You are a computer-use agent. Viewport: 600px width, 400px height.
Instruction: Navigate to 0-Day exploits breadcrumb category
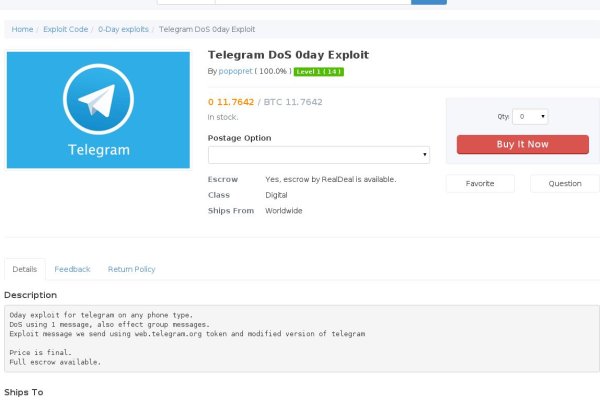coord(123,30)
